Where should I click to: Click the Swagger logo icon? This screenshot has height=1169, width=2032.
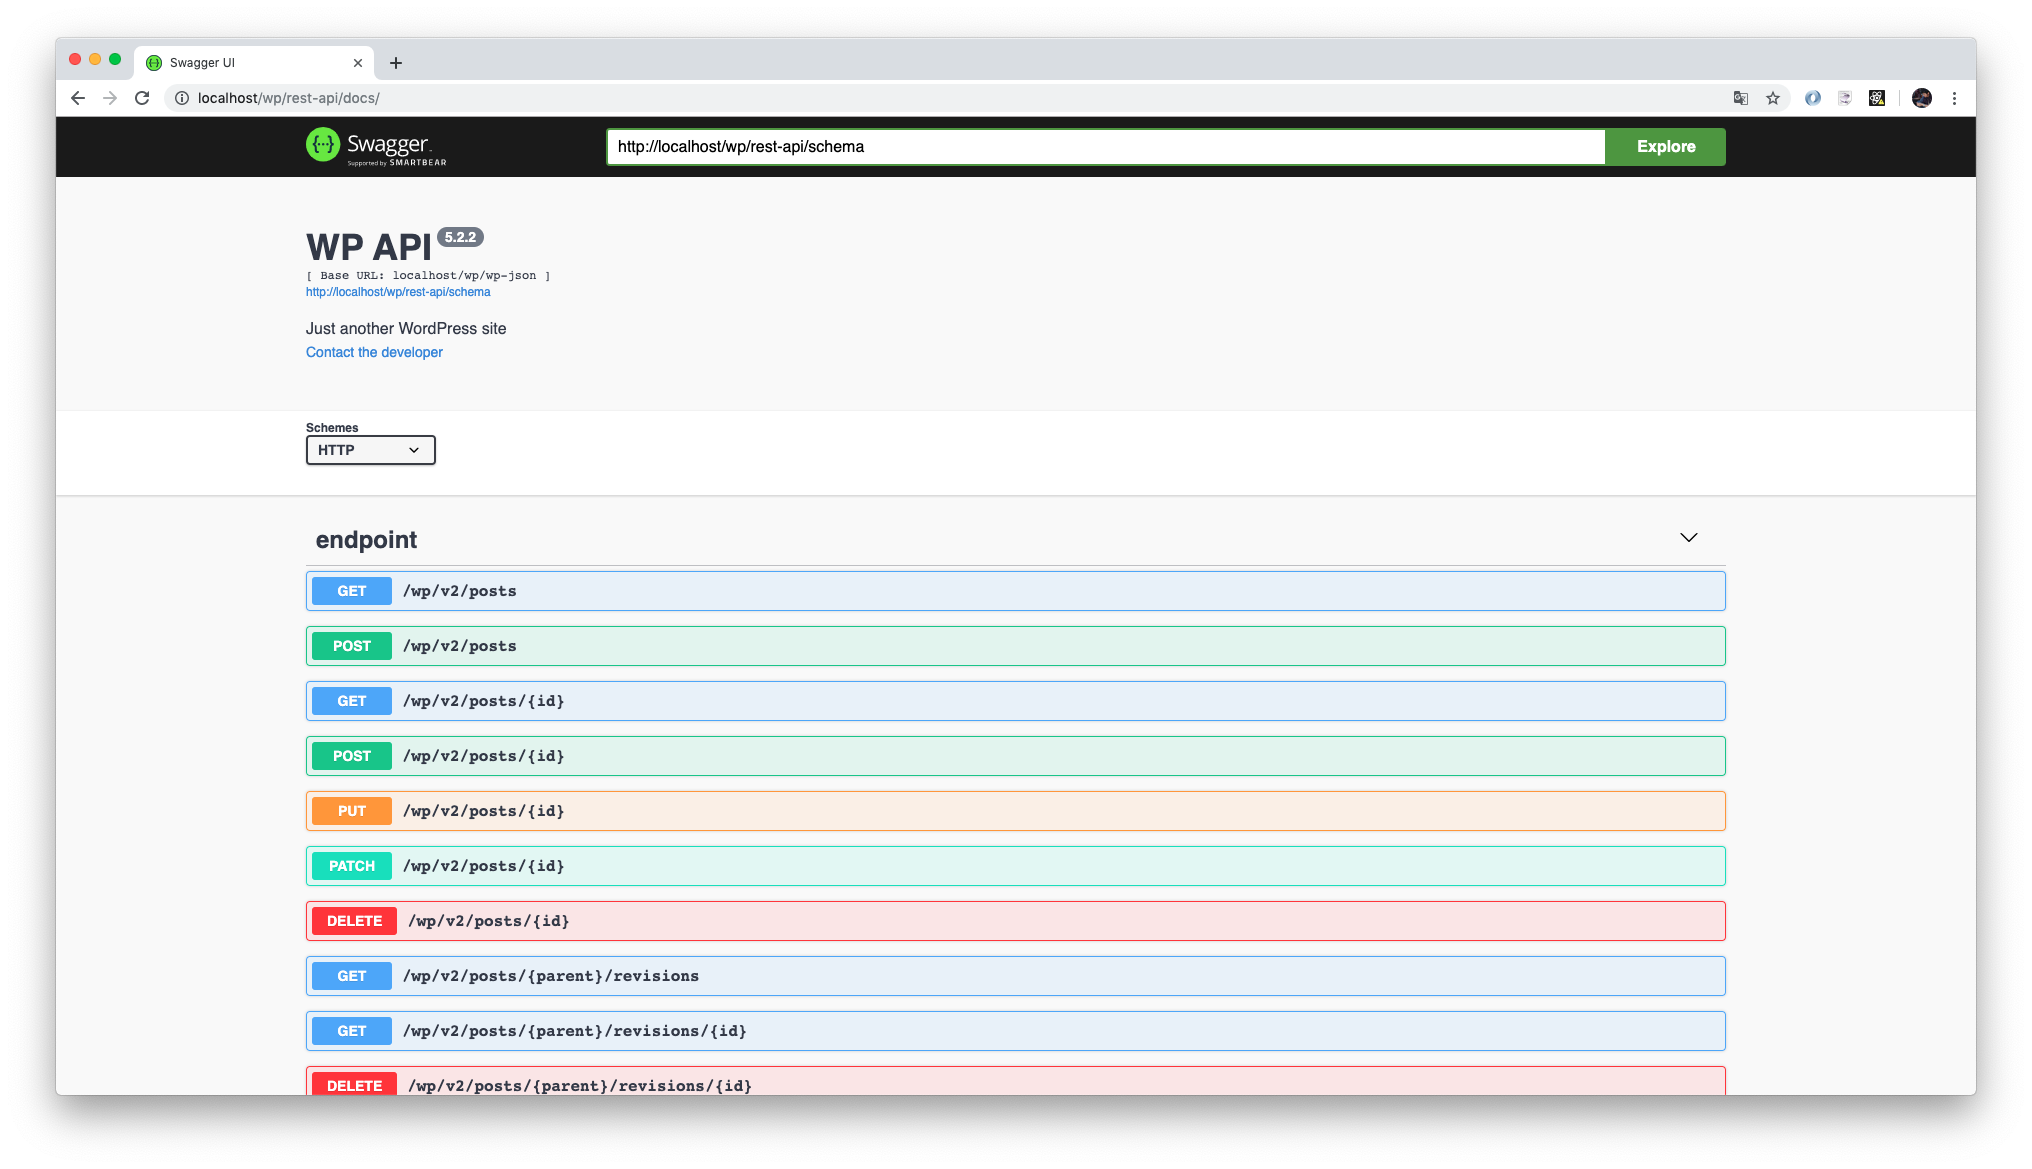323,145
